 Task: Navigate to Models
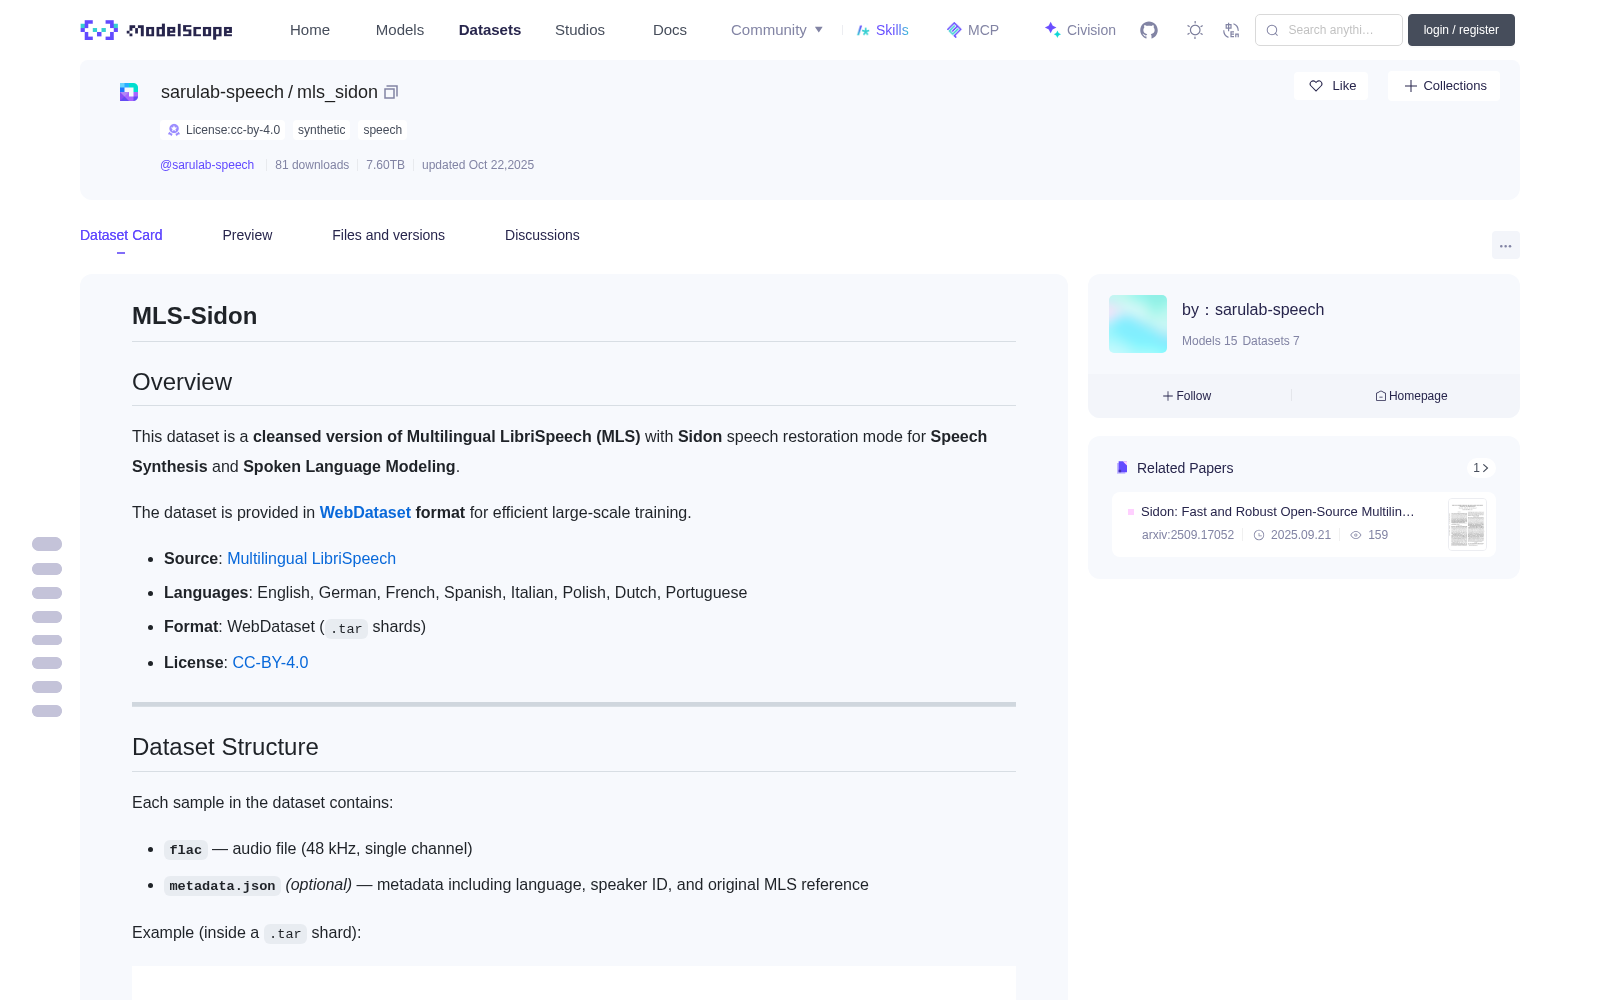(x=400, y=30)
